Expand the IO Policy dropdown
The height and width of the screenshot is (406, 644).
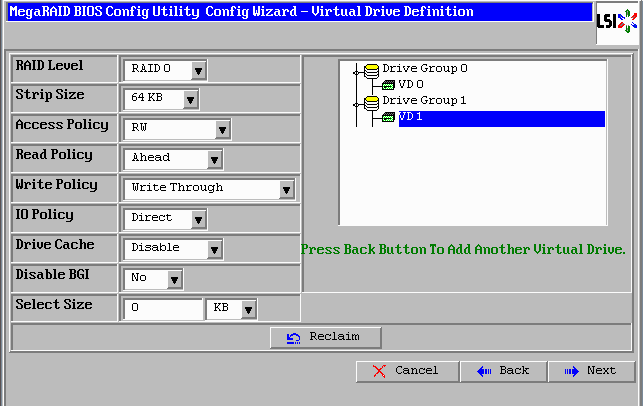coord(198,219)
